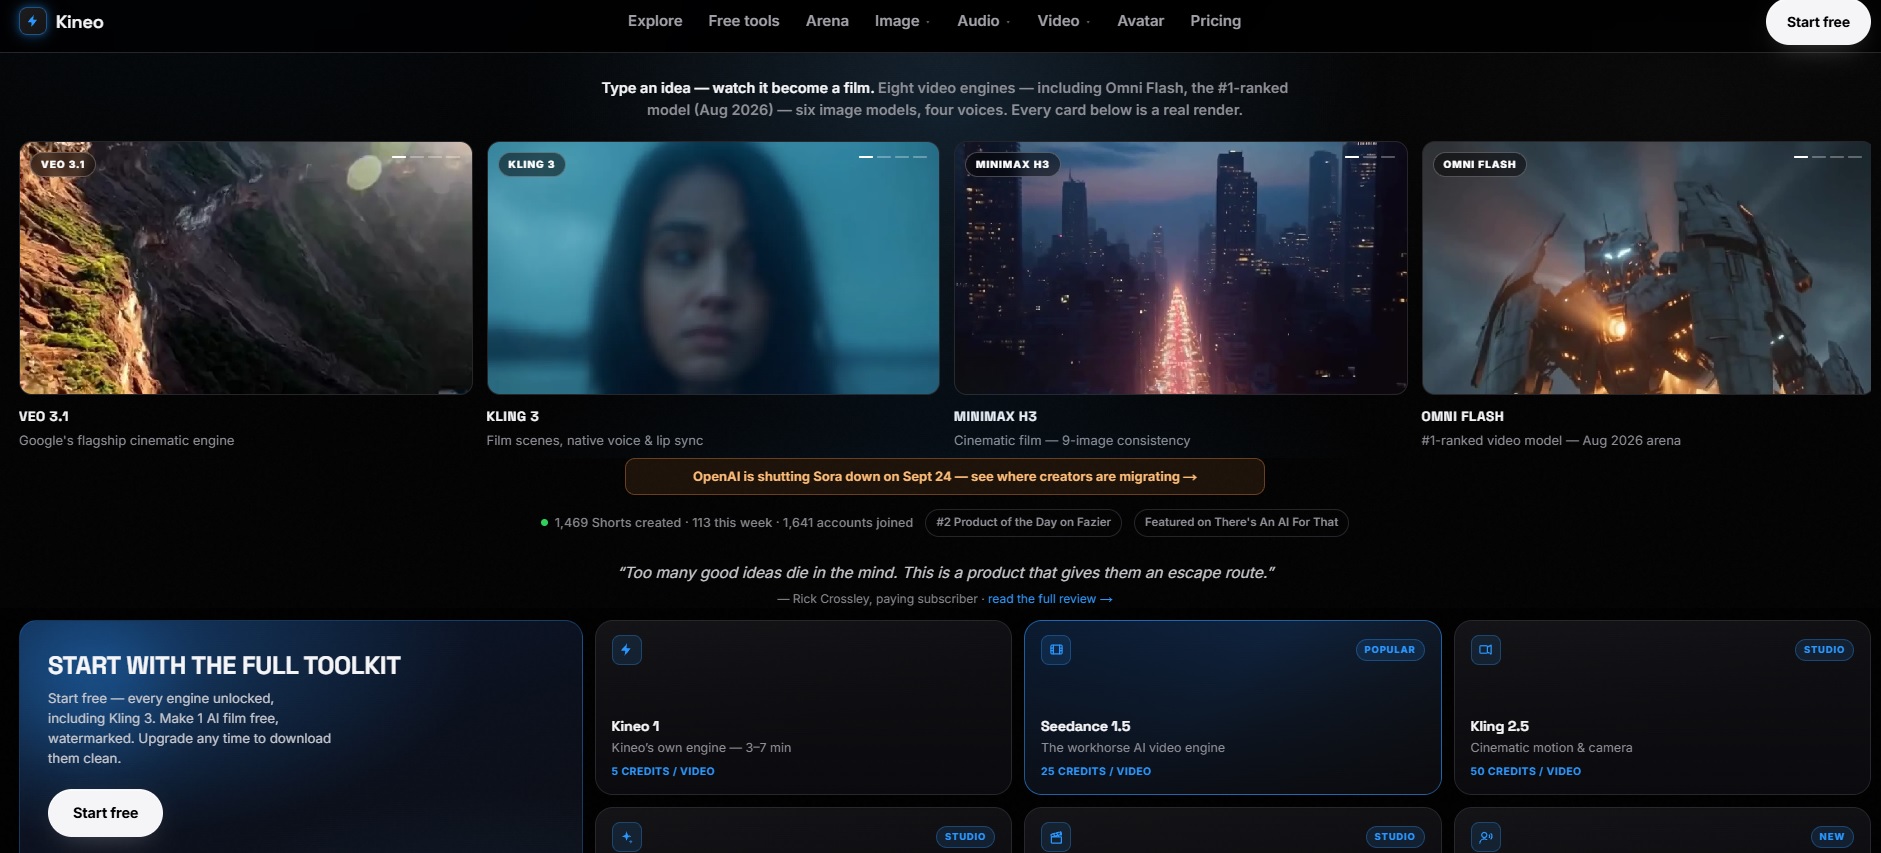Click STUDIO tag on Kling 2.5 card
This screenshot has width=1881, height=853.
[1824, 650]
